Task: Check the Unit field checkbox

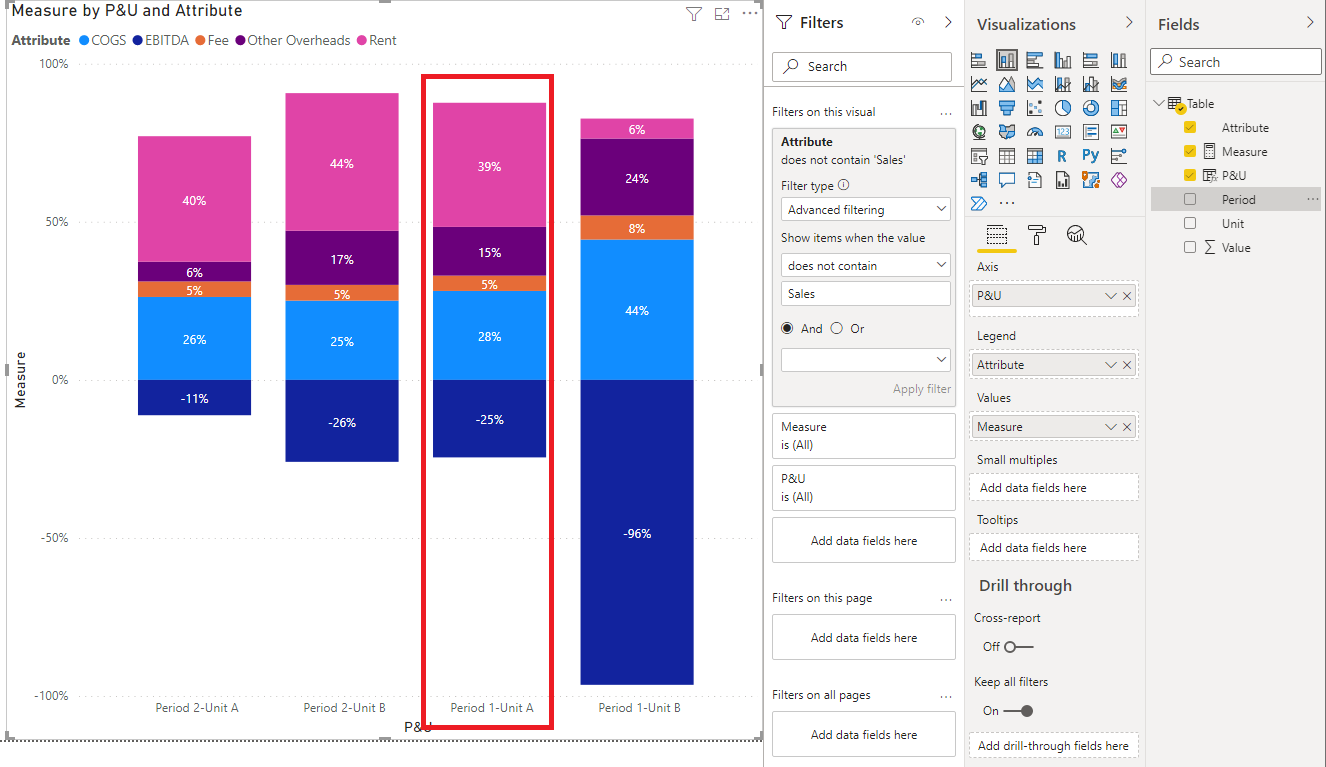Action: [1190, 223]
